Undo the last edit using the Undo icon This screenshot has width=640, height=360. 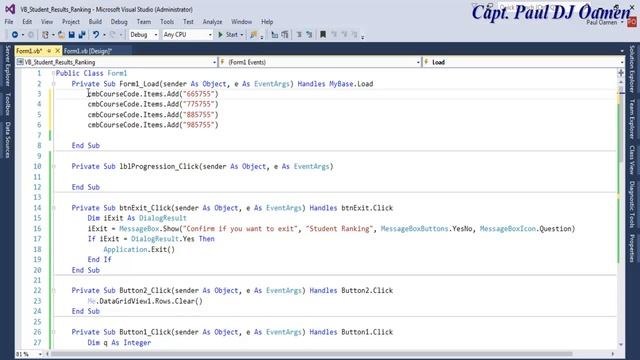96,35
